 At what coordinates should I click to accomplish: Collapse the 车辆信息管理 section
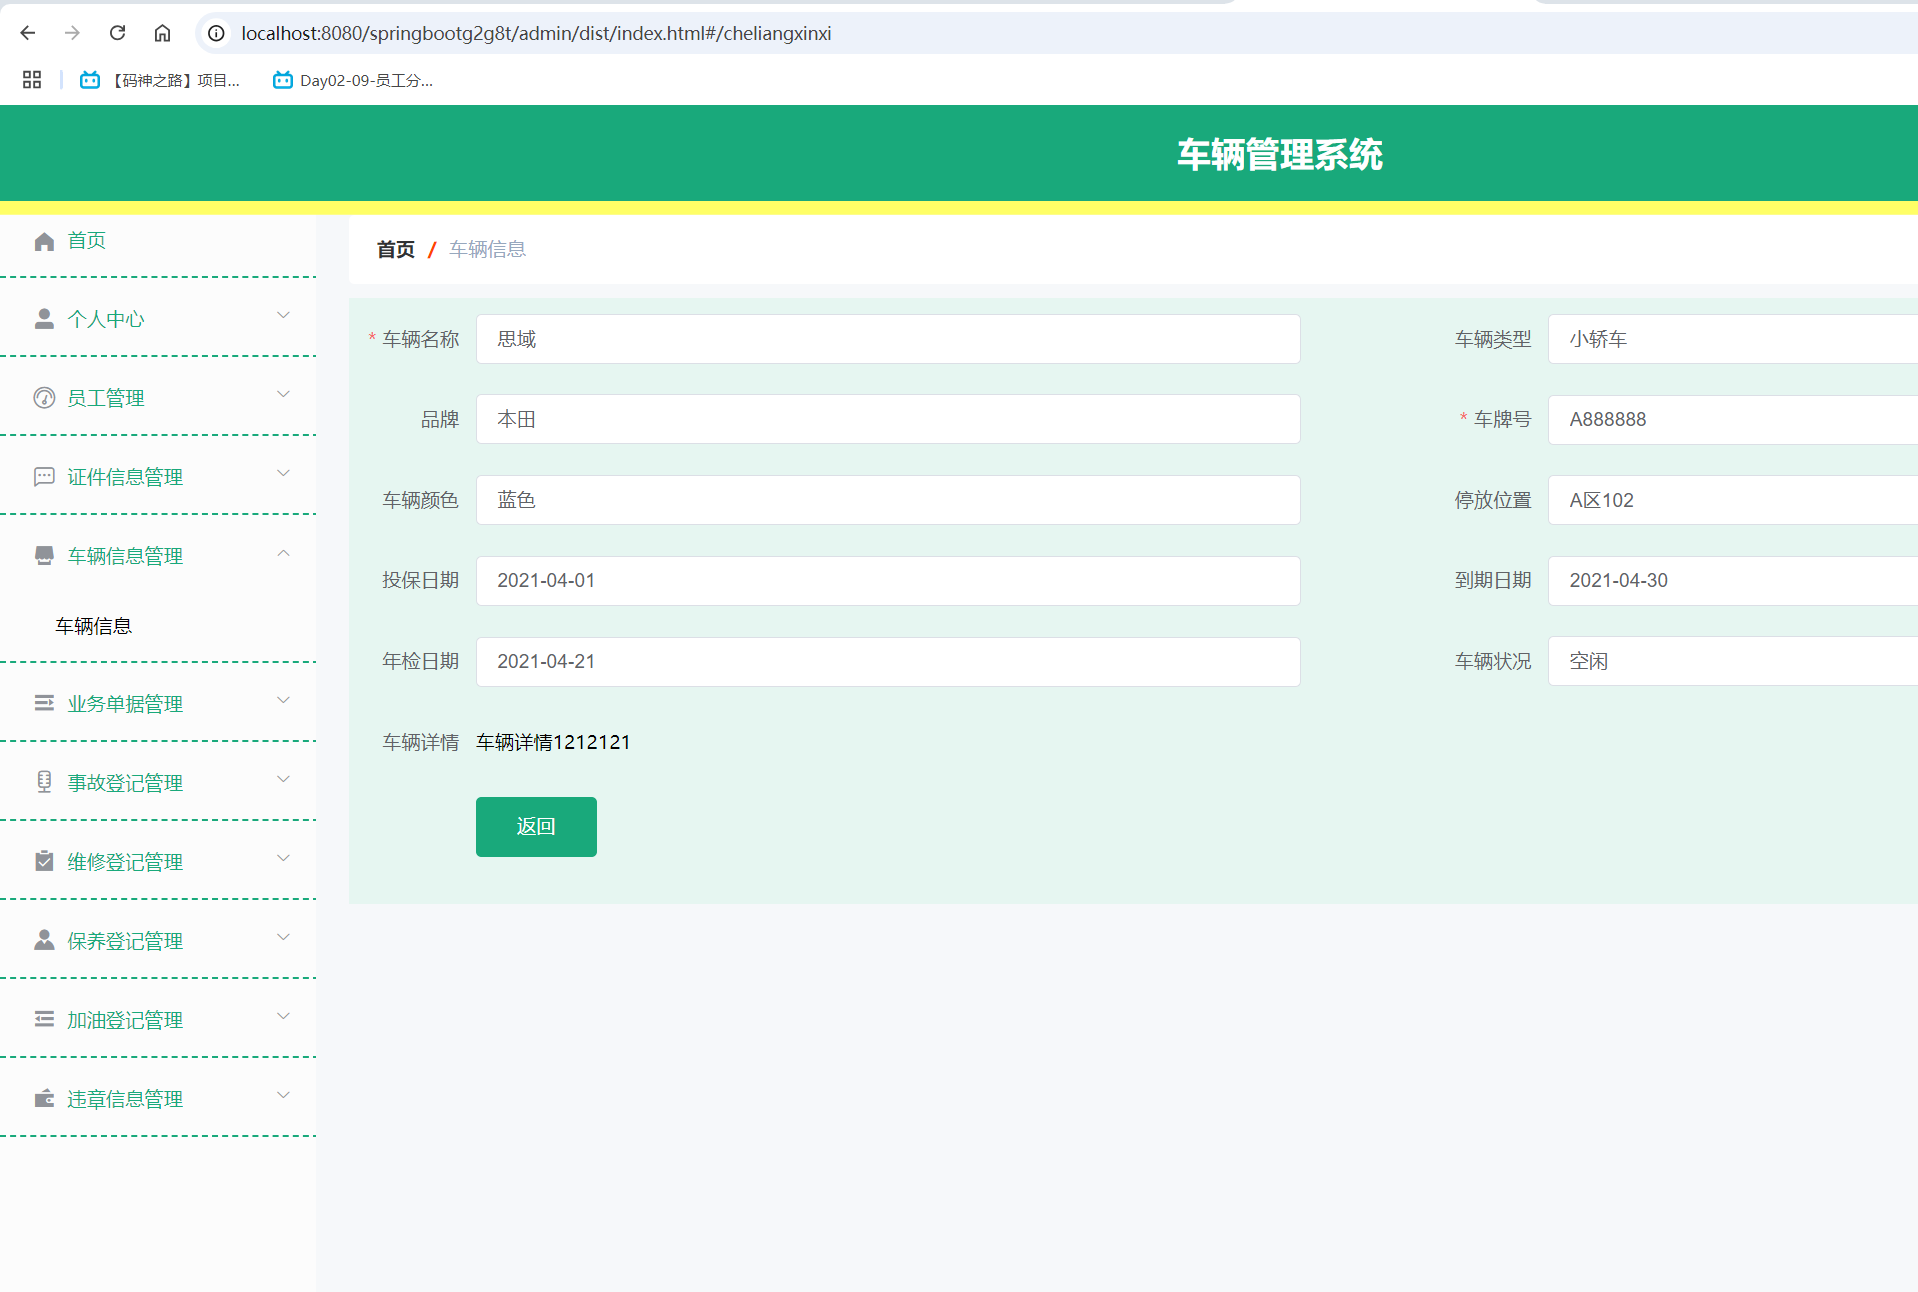(283, 553)
